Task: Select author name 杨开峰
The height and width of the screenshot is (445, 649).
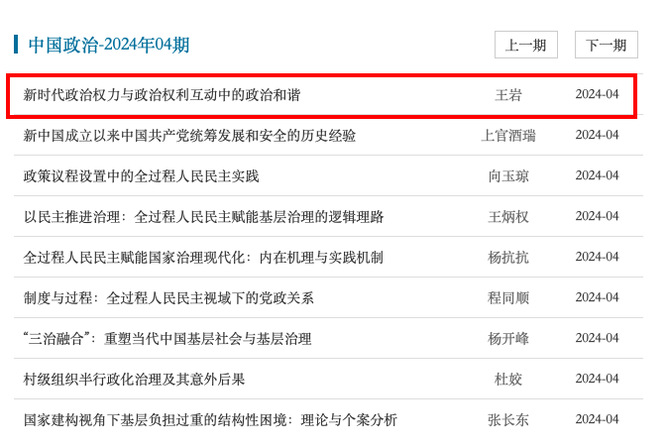Action: (x=508, y=338)
